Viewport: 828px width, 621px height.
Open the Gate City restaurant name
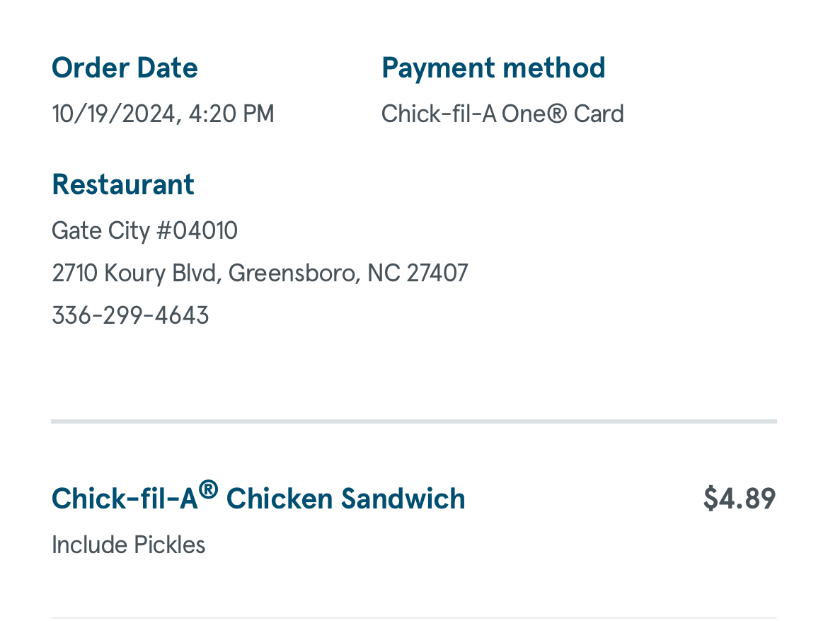(x=100, y=231)
